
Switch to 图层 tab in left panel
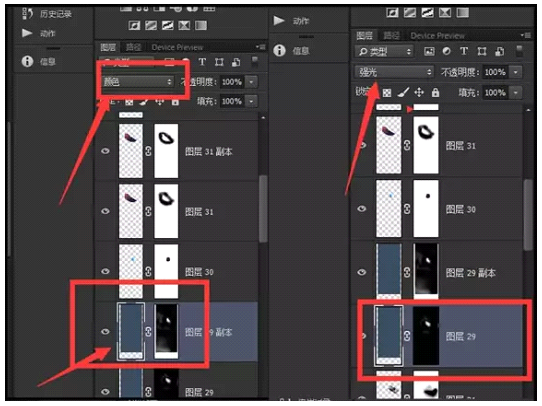tap(108, 47)
